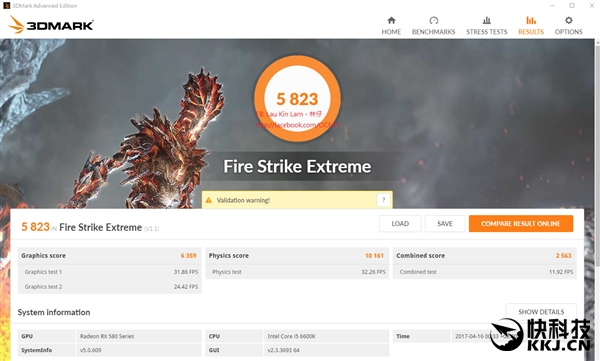Click Graphics test 1 value 31.86 FPS

[186, 272]
